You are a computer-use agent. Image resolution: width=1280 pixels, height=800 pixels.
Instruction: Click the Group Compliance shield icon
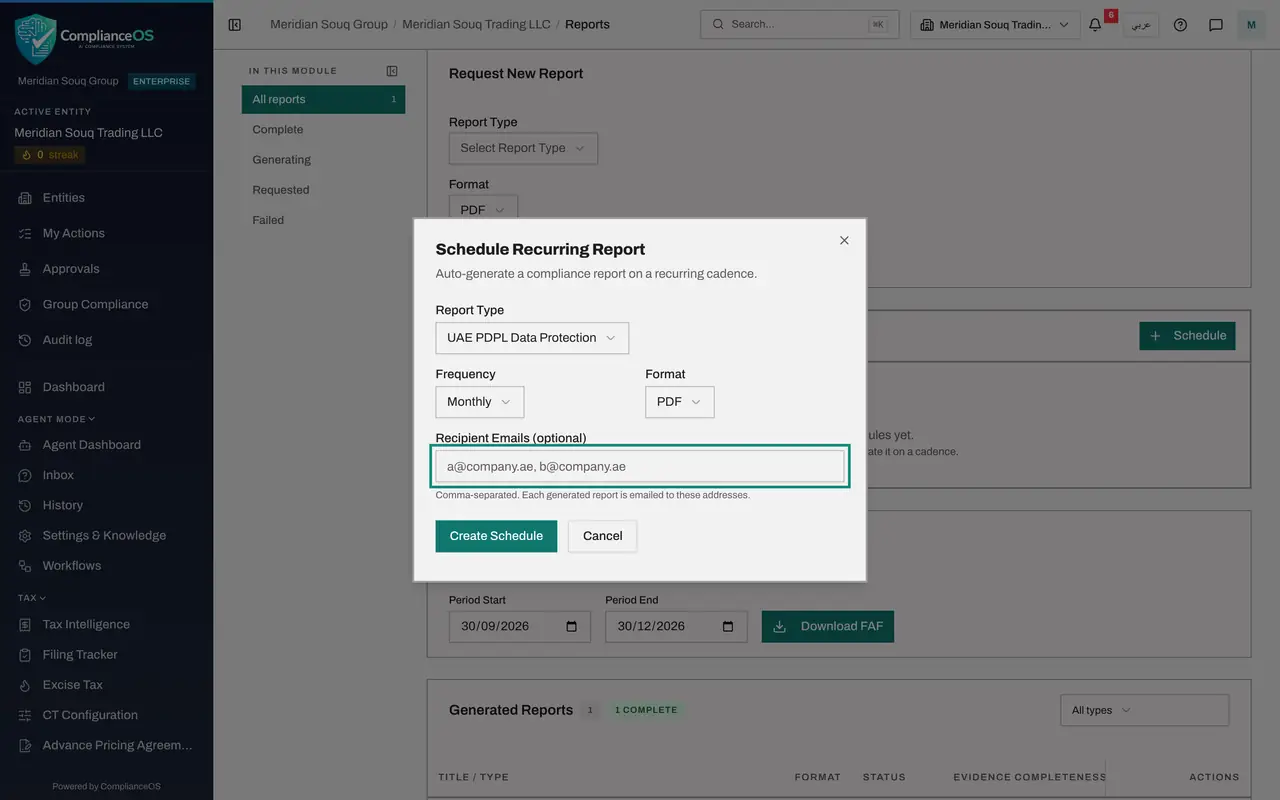click(x=25, y=304)
